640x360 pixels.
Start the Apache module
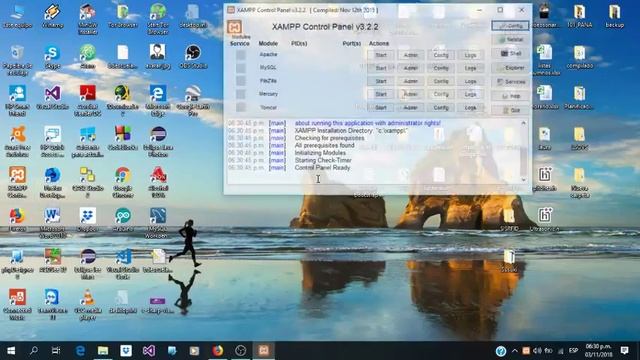(x=381, y=55)
